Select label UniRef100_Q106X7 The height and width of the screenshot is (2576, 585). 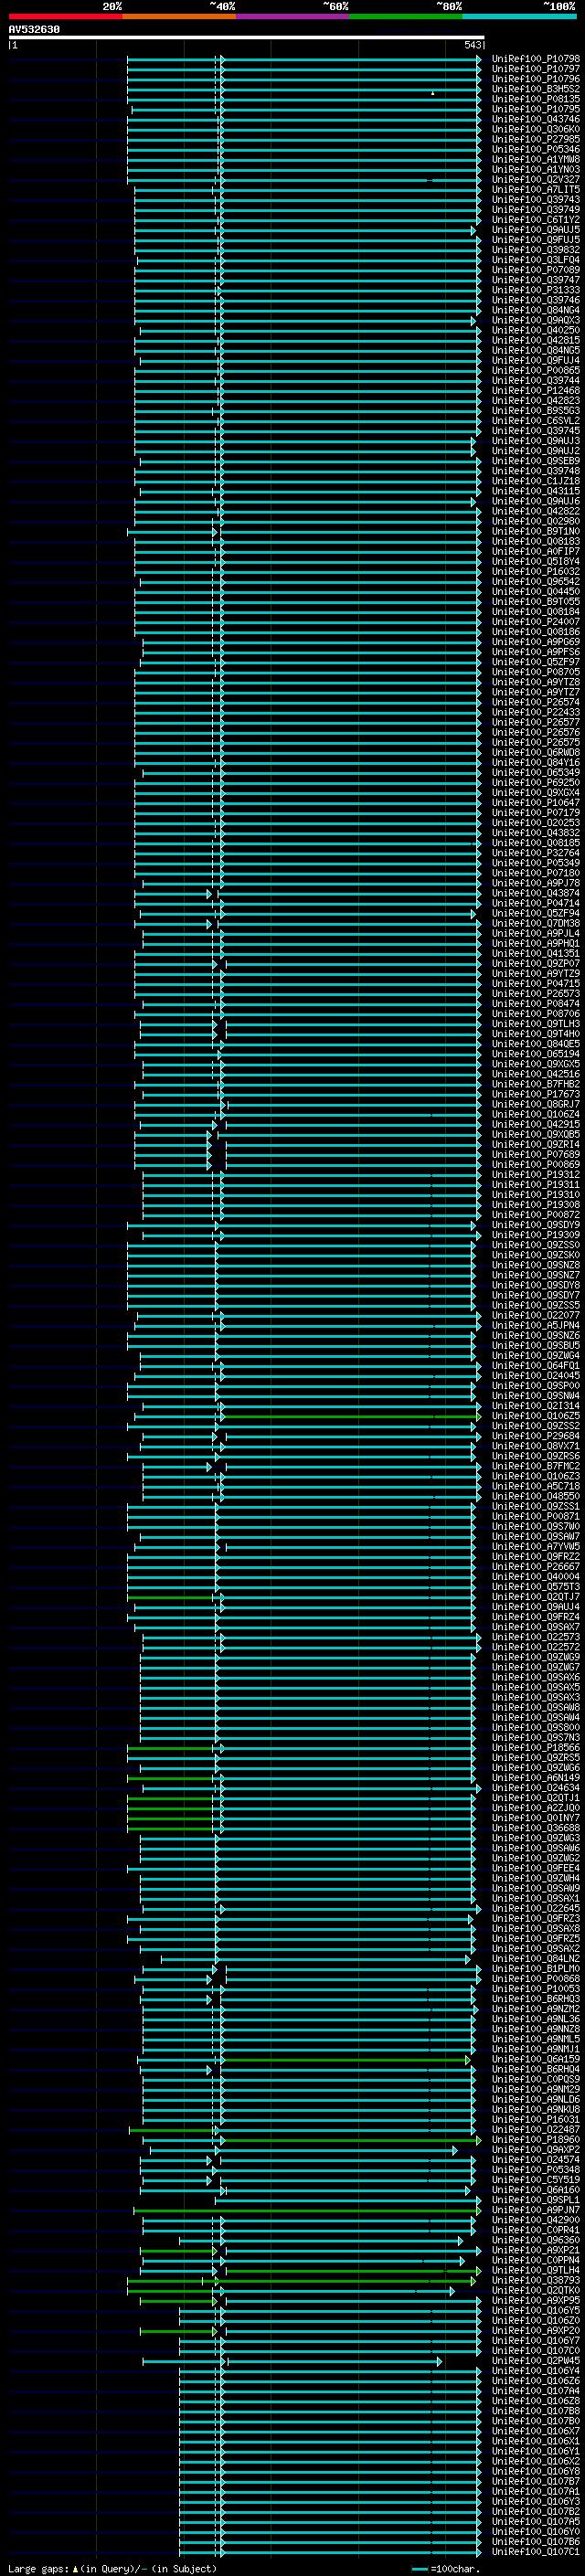point(536,2431)
